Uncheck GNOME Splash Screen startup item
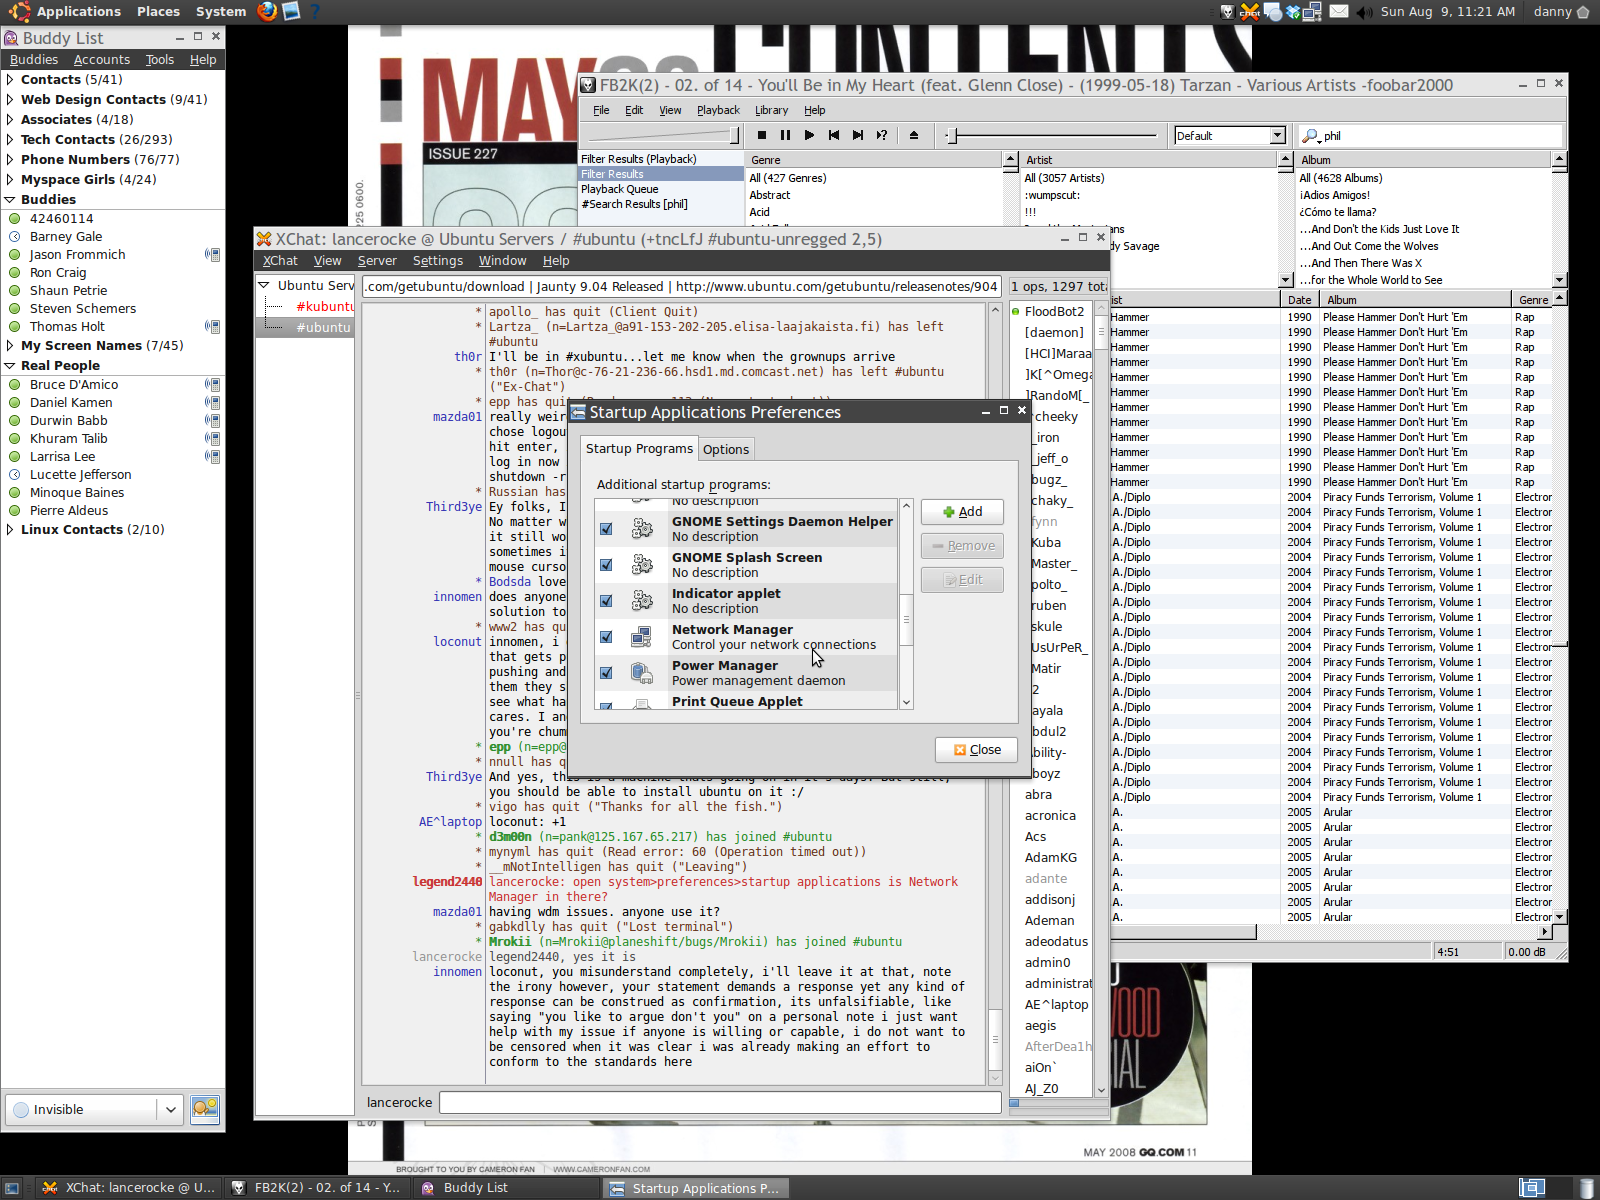The image size is (1600, 1200). tap(606, 565)
